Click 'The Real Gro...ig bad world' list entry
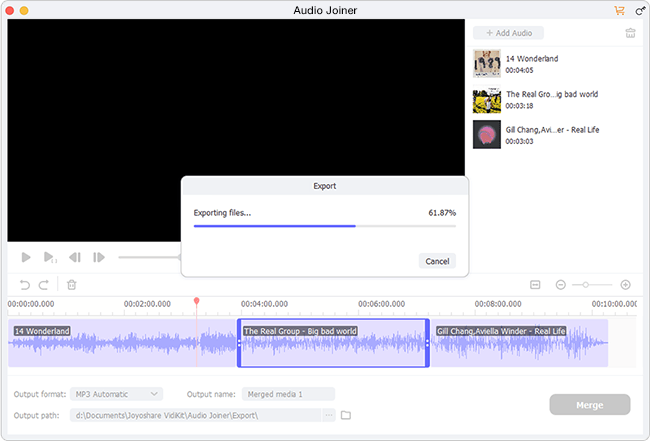Image resolution: width=650 pixels, height=441 pixels. [x=552, y=94]
